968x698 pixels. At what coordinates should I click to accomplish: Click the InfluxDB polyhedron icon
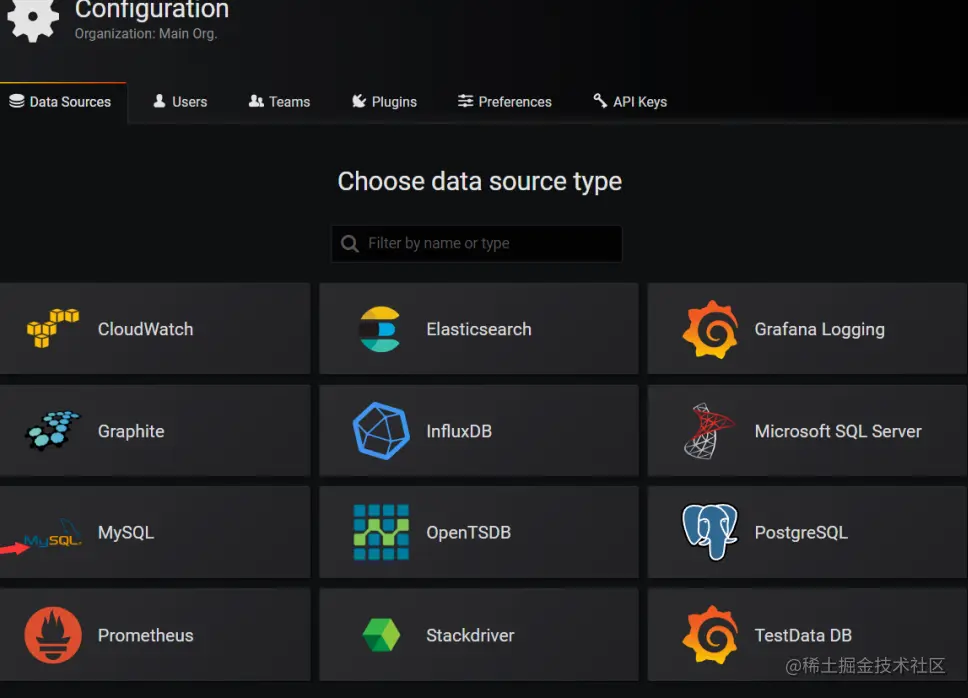pyautogui.click(x=381, y=431)
